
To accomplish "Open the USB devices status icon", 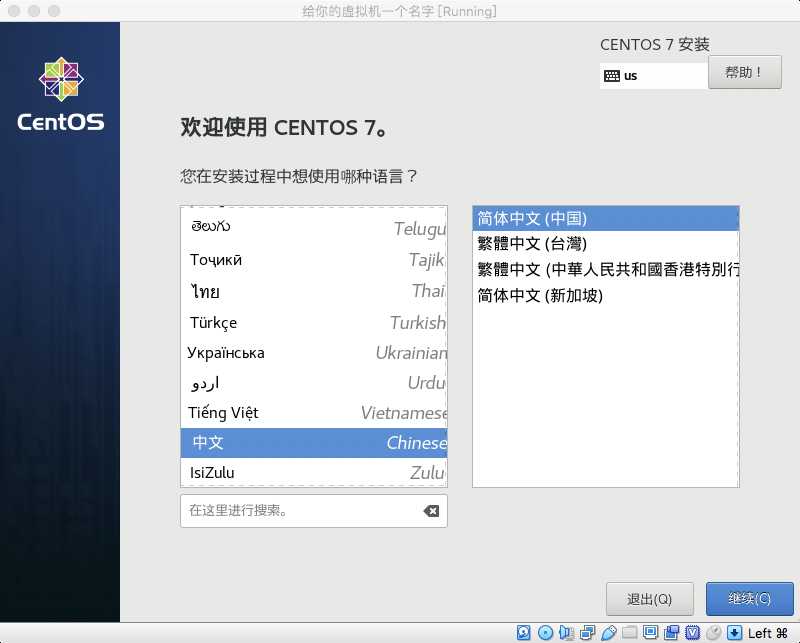I will coord(609,633).
